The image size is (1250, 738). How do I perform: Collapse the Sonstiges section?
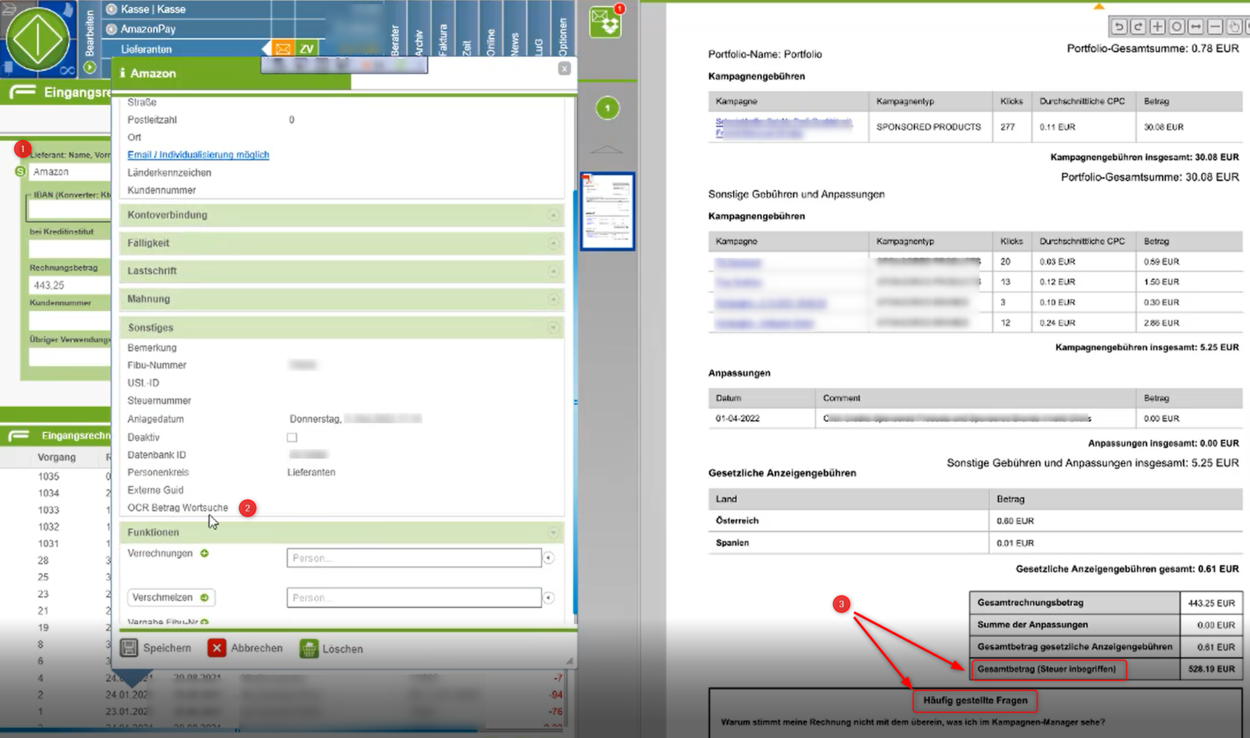341,327
